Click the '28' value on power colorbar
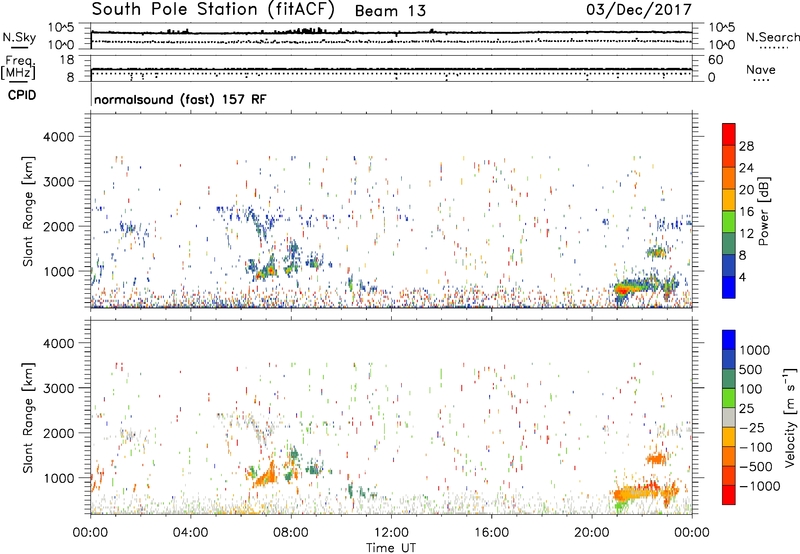The height and width of the screenshot is (554, 800). click(x=746, y=146)
